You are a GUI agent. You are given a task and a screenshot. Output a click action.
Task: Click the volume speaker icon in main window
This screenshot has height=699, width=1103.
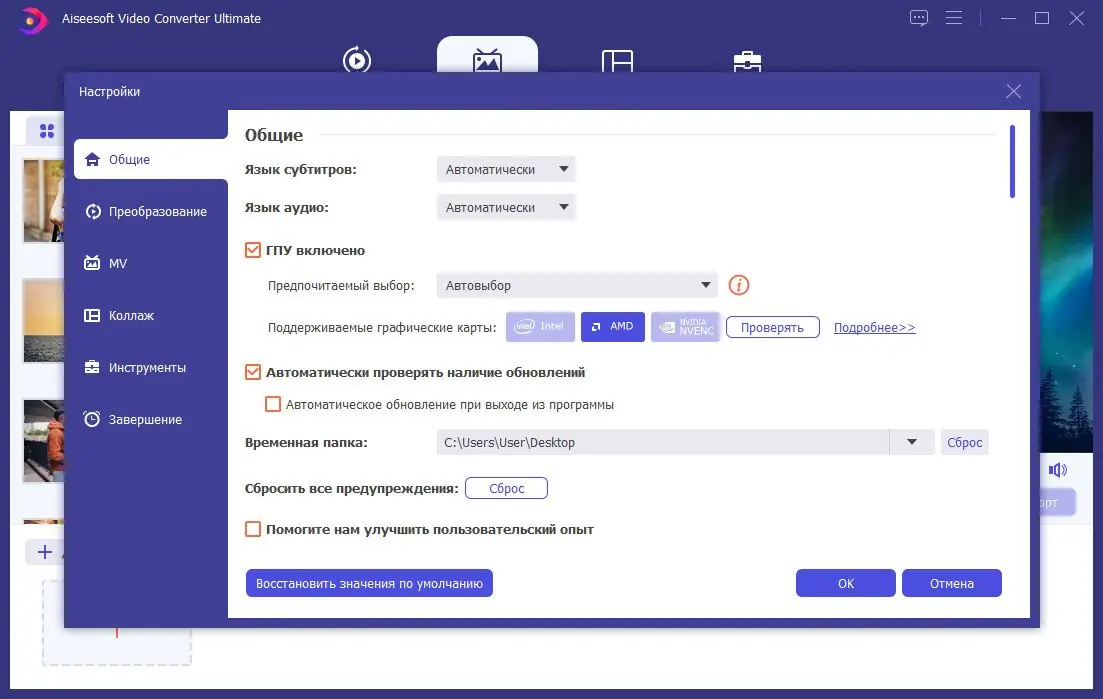pos(1057,470)
